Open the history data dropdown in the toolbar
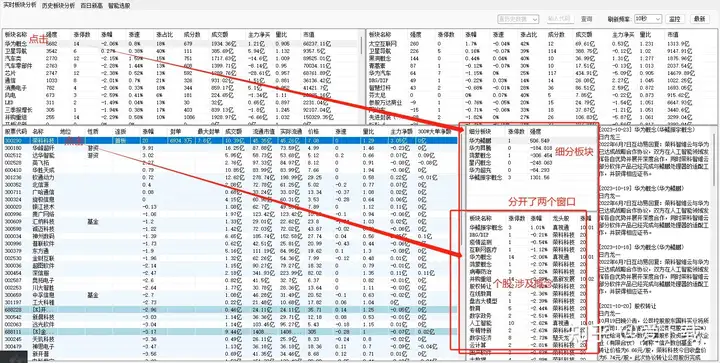The height and width of the screenshot is (363, 720). click(x=518, y=19)
